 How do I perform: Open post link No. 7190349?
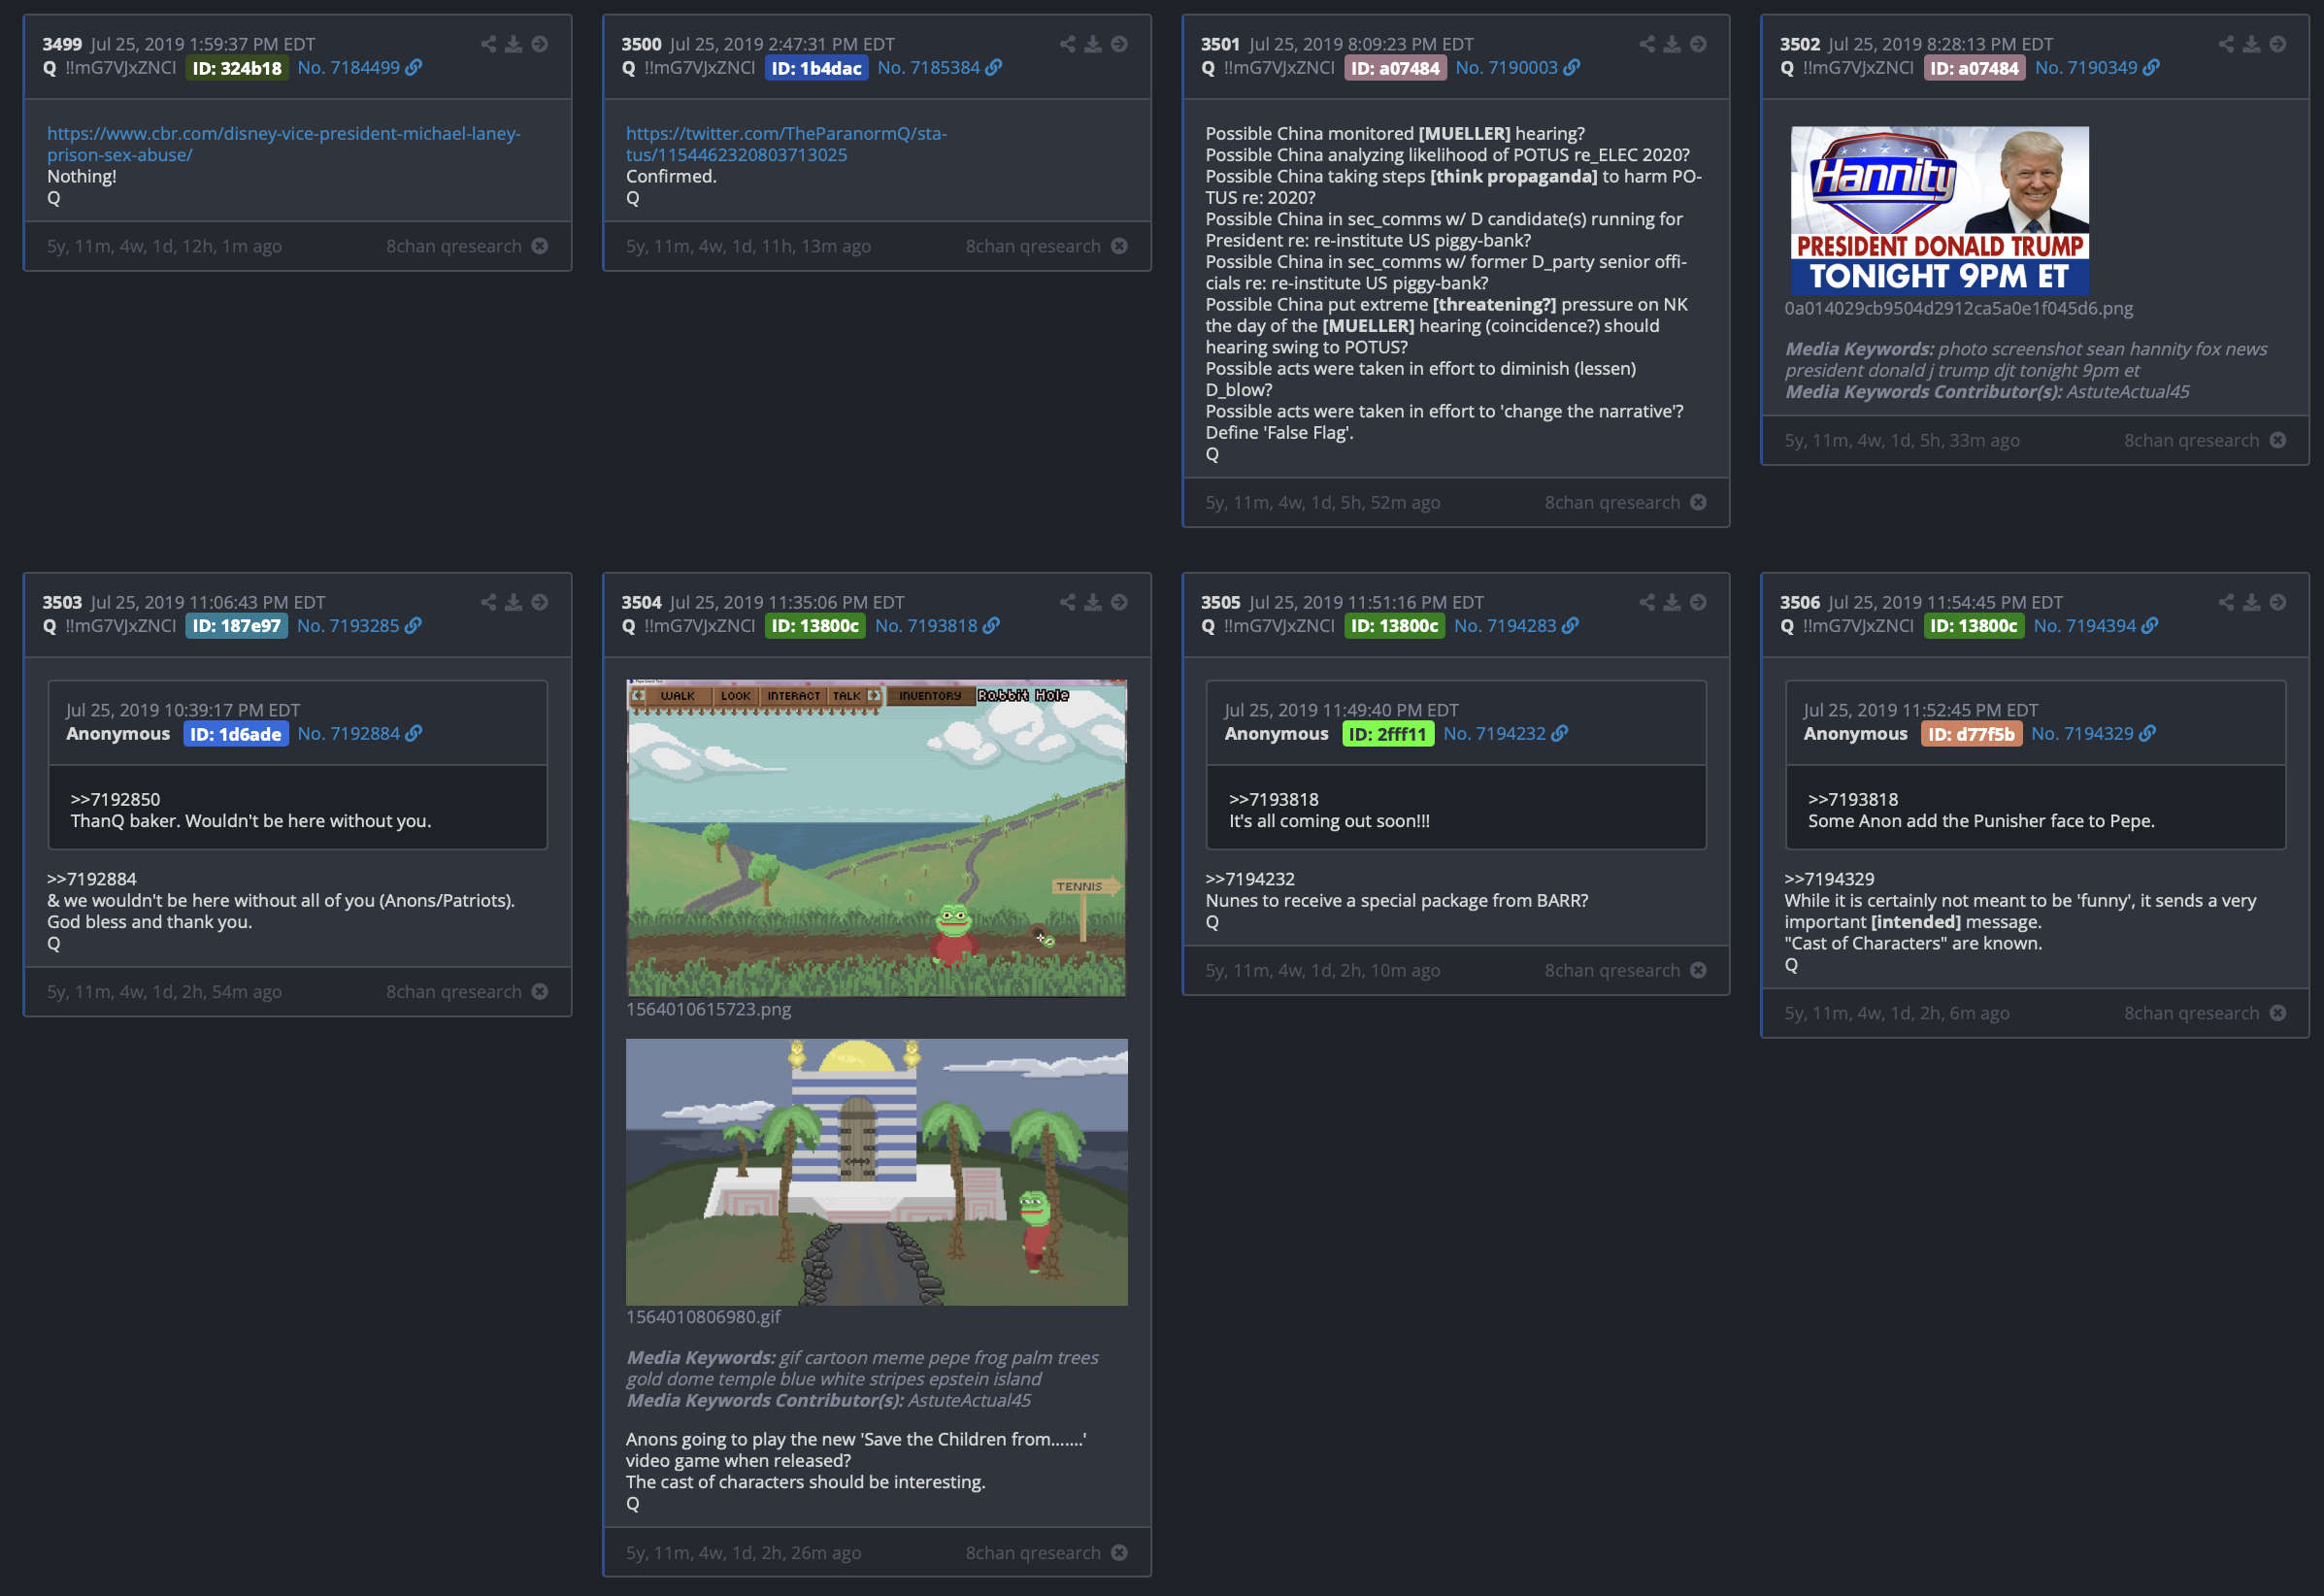click(2097, 68)
